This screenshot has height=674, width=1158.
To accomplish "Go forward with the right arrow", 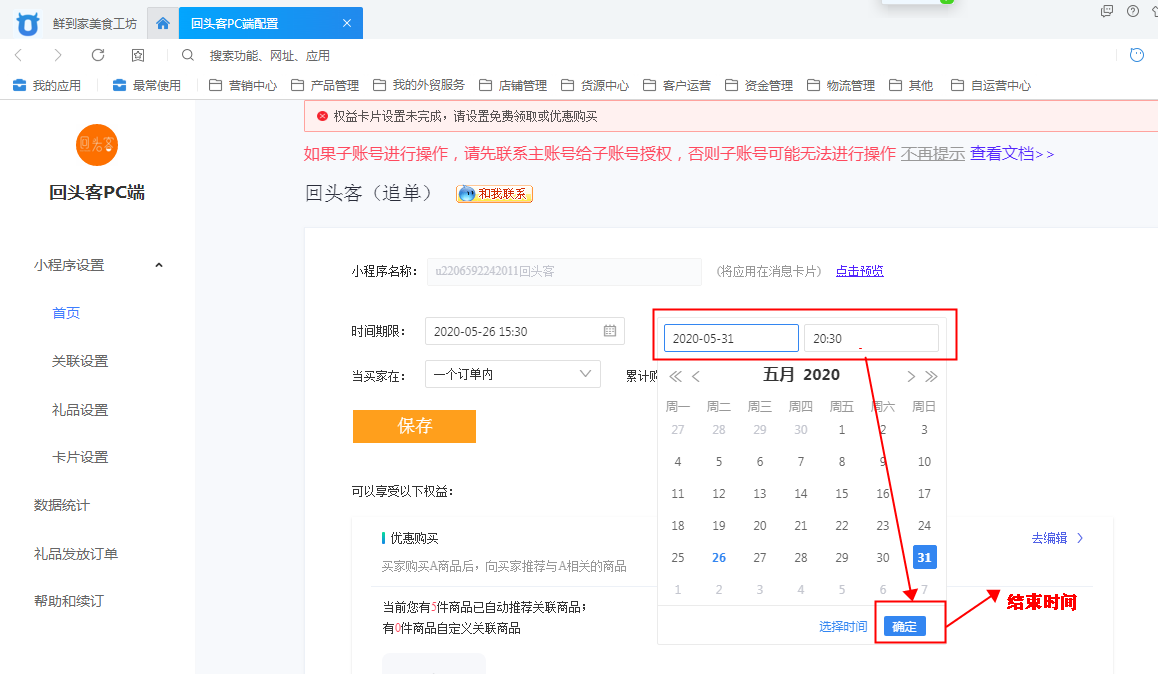I will [58, 55].
